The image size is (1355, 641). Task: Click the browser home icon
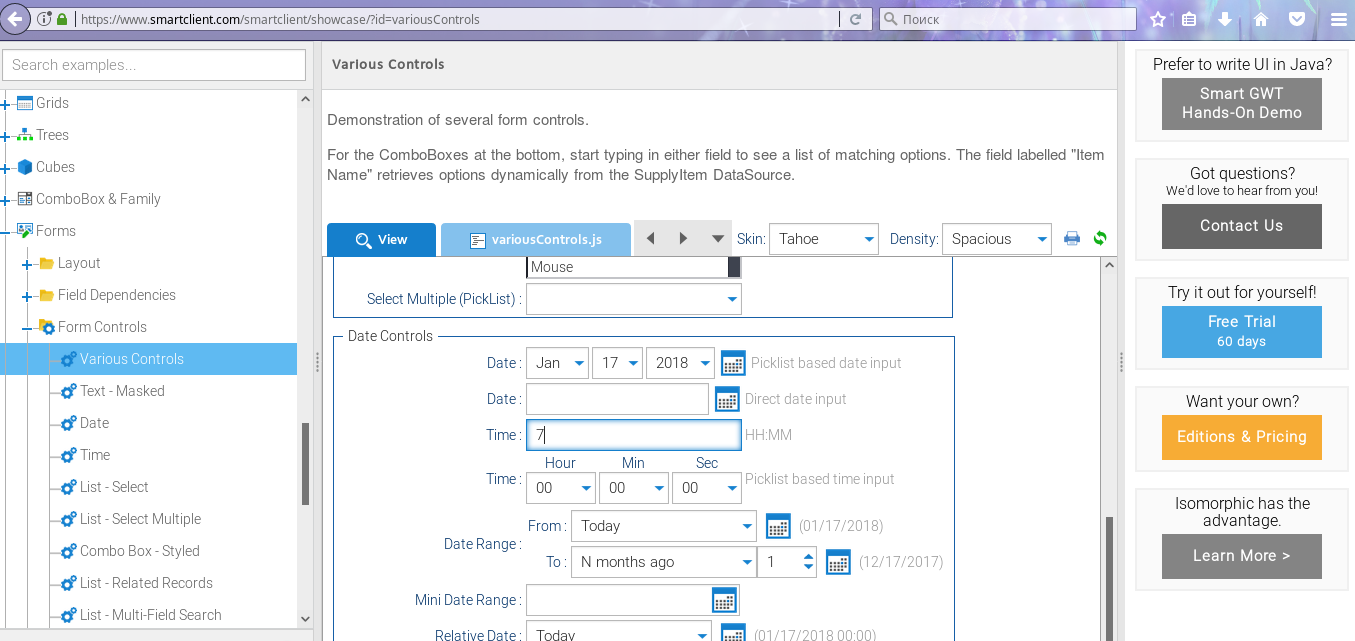click(x=1261, y=19)
